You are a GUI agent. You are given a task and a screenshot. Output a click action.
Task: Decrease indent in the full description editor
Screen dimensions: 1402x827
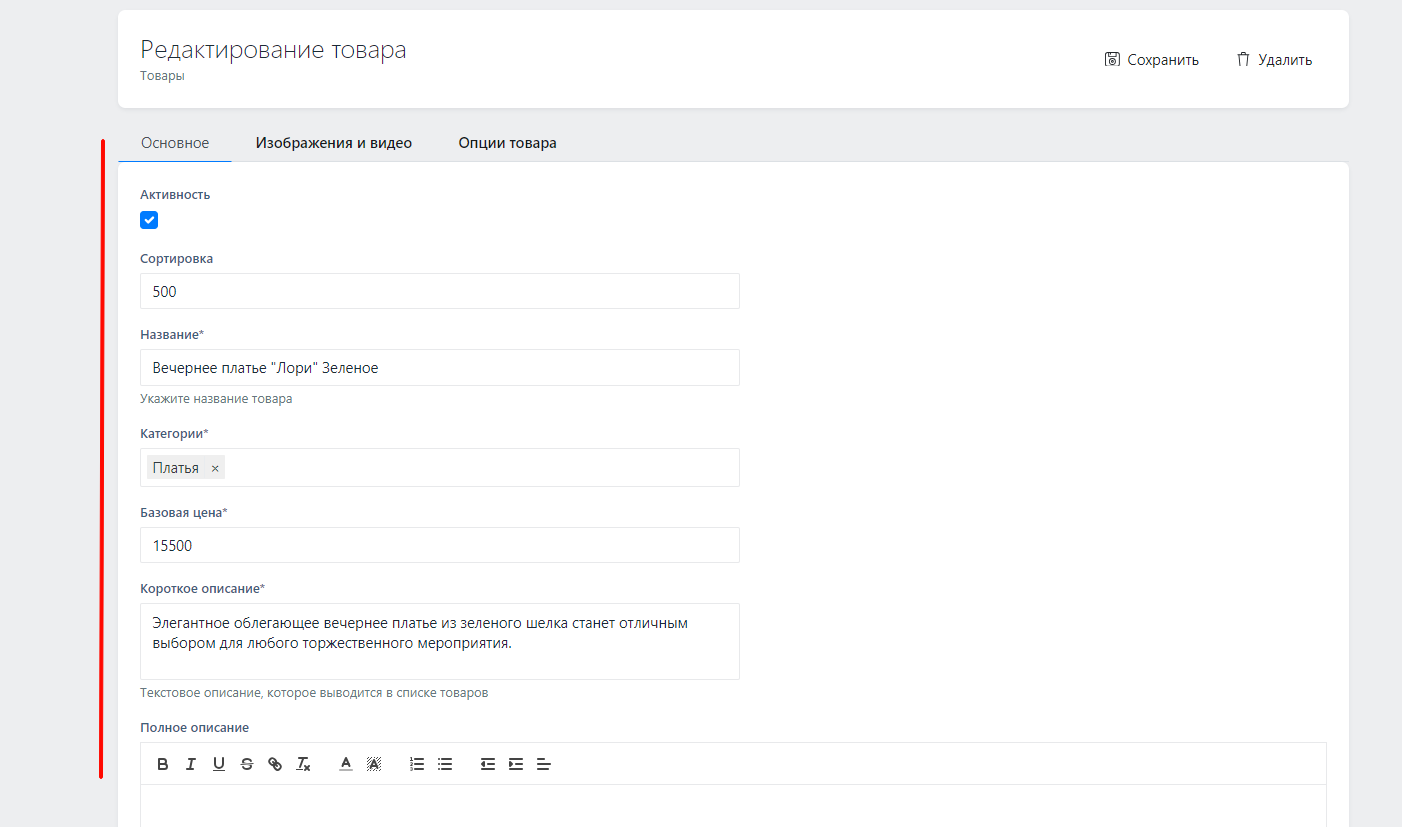click(488, 764)
